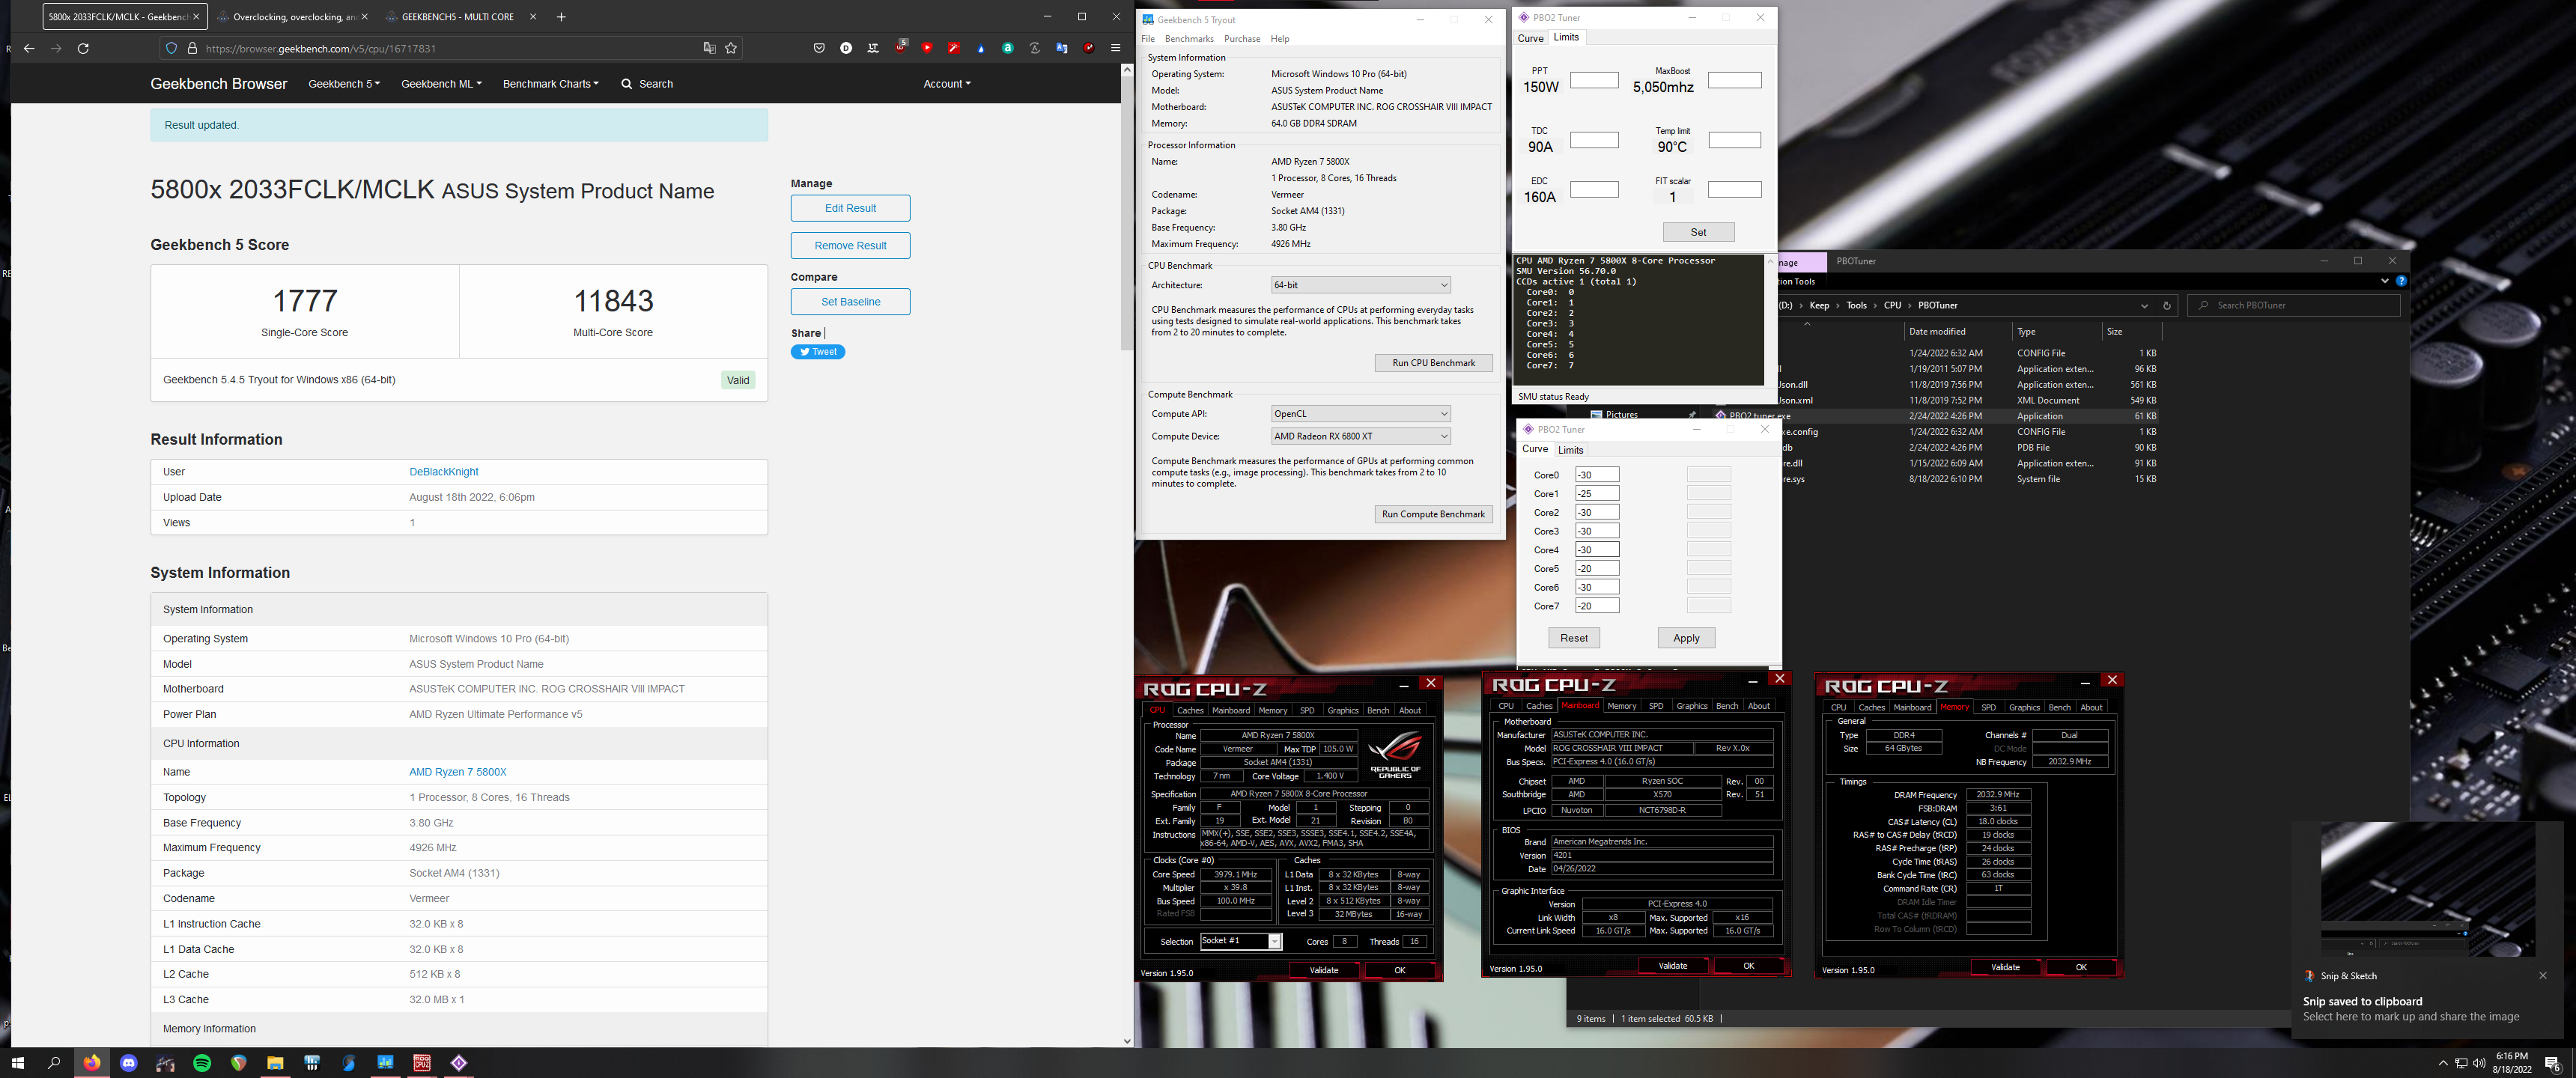Click Validate in the left CPU-Z window
2576x1078 pixels.
pos(1323,970)
